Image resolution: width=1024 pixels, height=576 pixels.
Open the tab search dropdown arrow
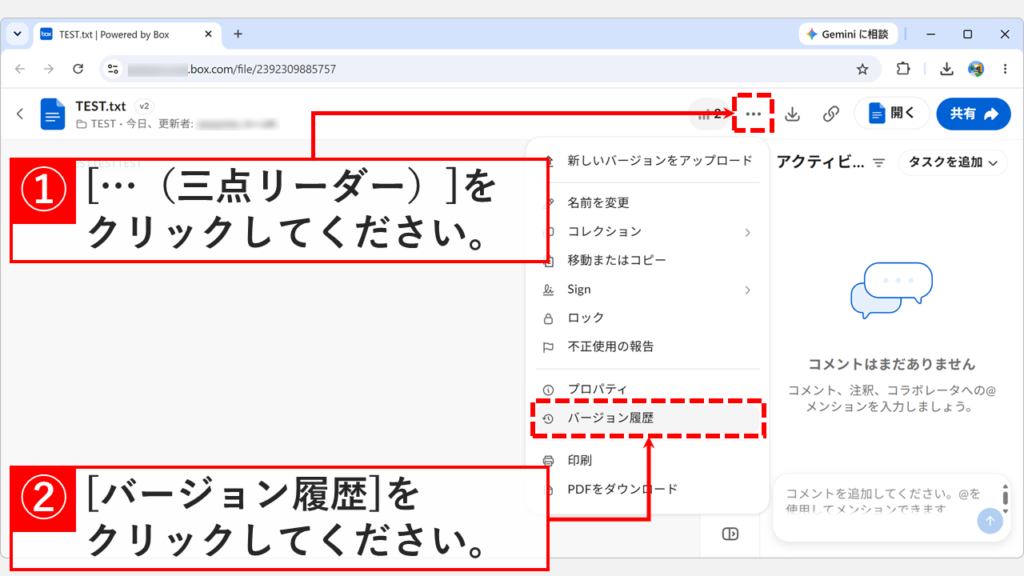tap(18, 34)
